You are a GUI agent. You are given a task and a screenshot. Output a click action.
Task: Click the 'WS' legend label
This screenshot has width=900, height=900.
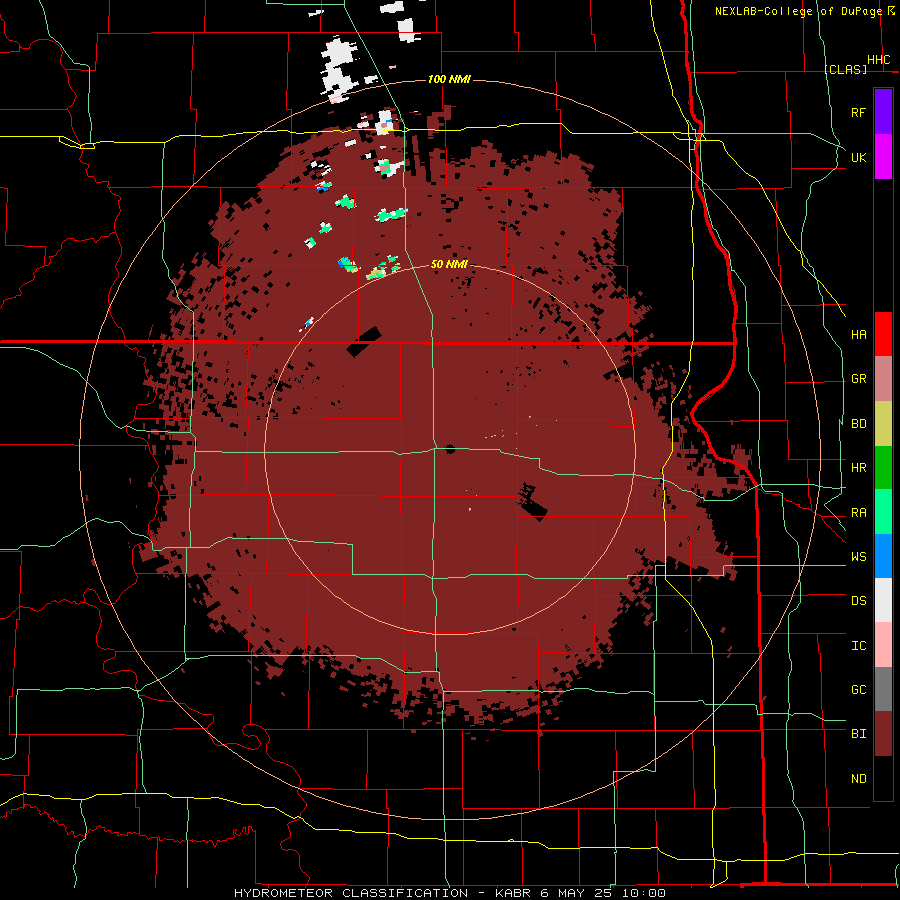coord(858,557)
